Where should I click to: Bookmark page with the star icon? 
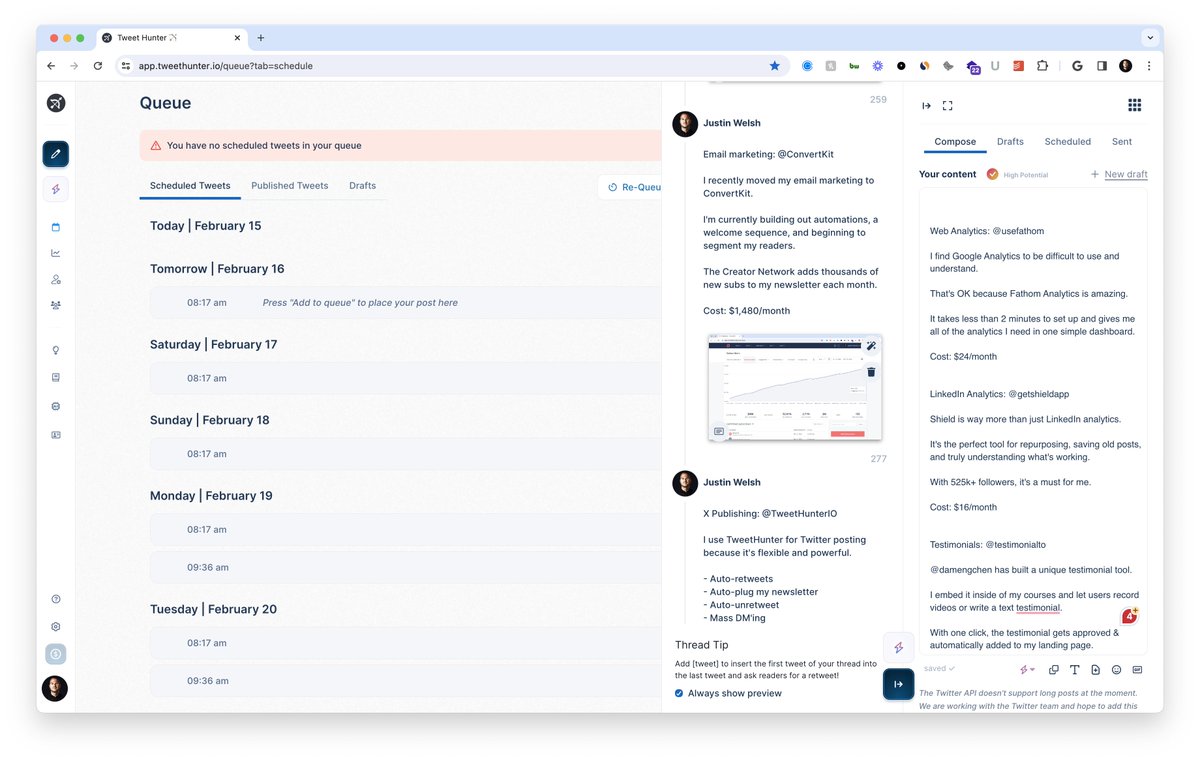774,66
